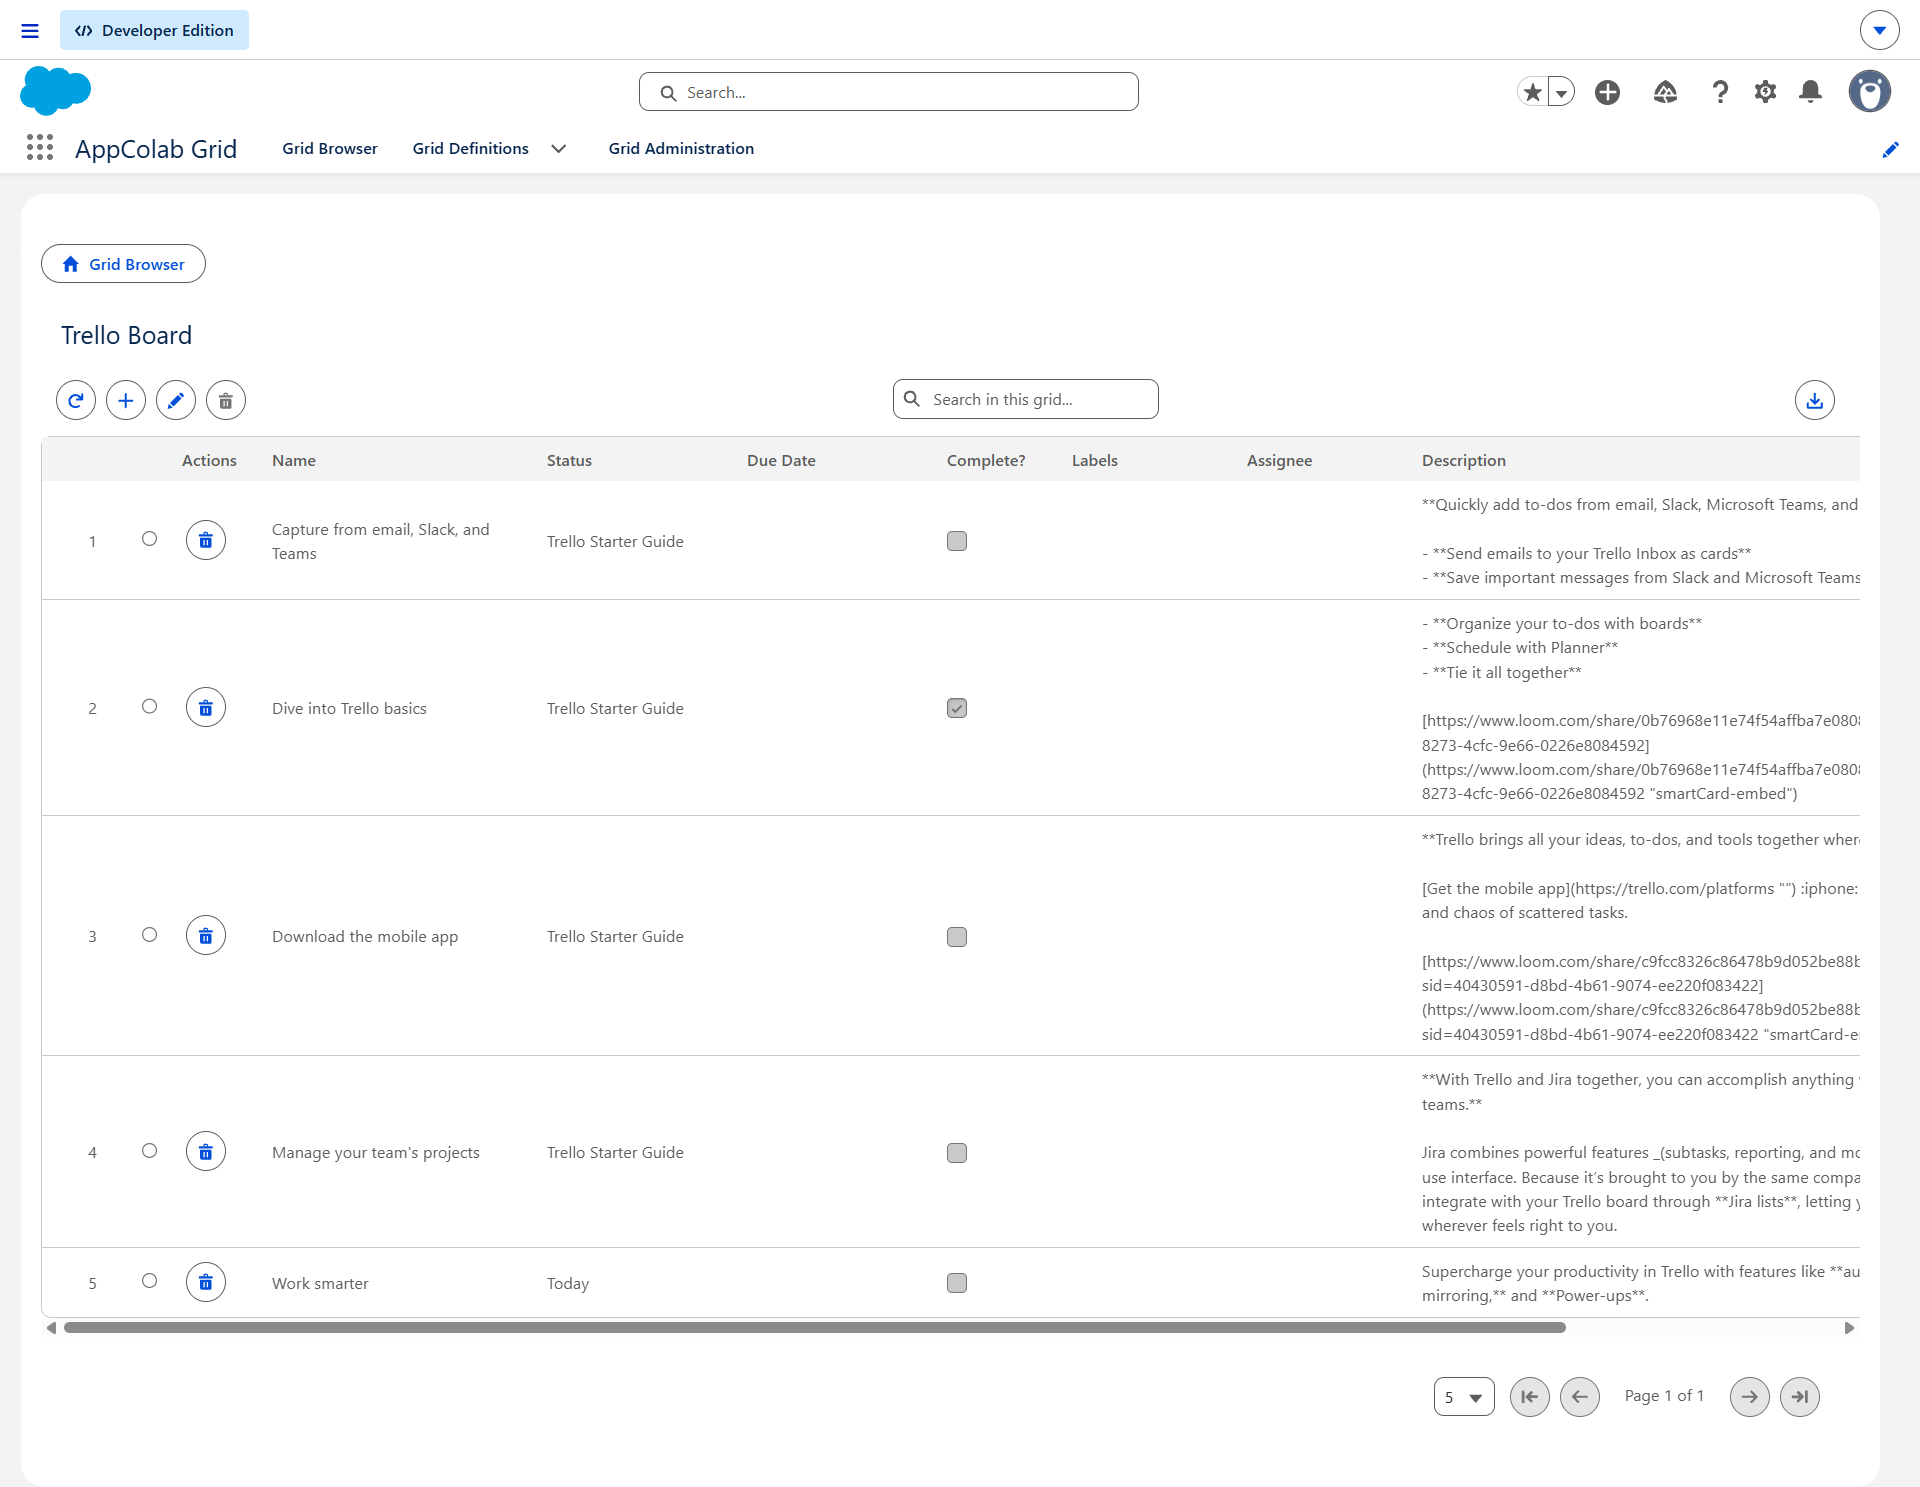Screen dimensions: 1920x1487
Task: Click the Salesforce cloud logo
Action: (x=55, y=91)
